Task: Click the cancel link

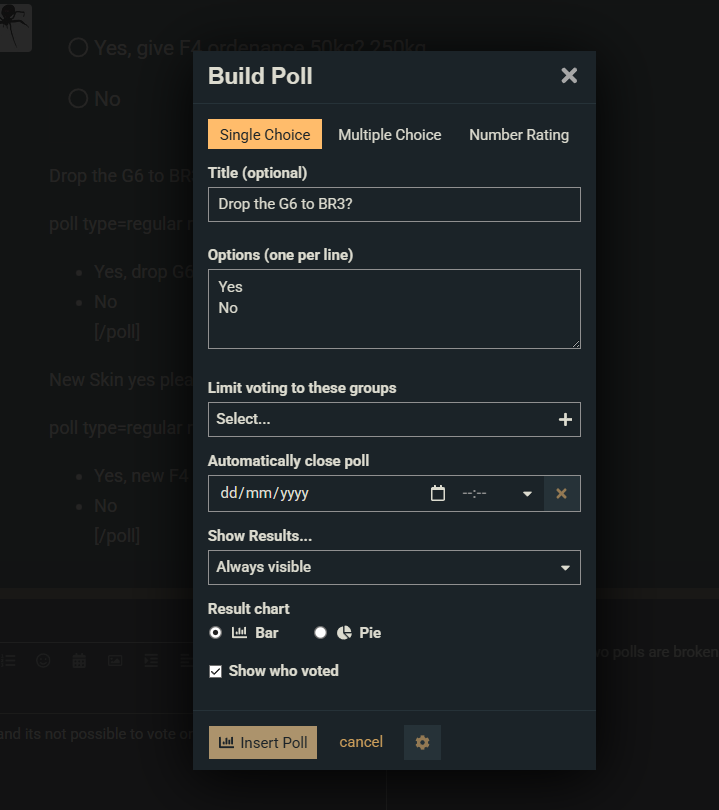Action: (x=361, y=742)
